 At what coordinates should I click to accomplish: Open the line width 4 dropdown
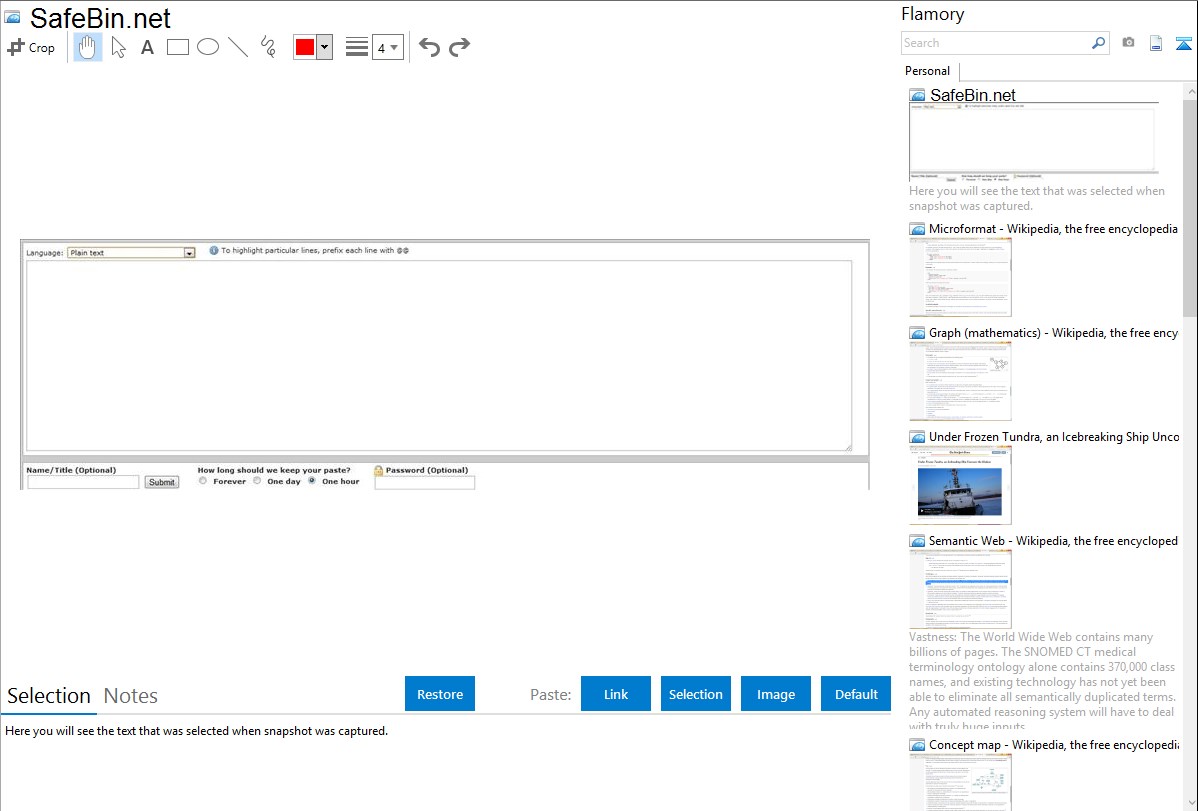tap(388, 47)
